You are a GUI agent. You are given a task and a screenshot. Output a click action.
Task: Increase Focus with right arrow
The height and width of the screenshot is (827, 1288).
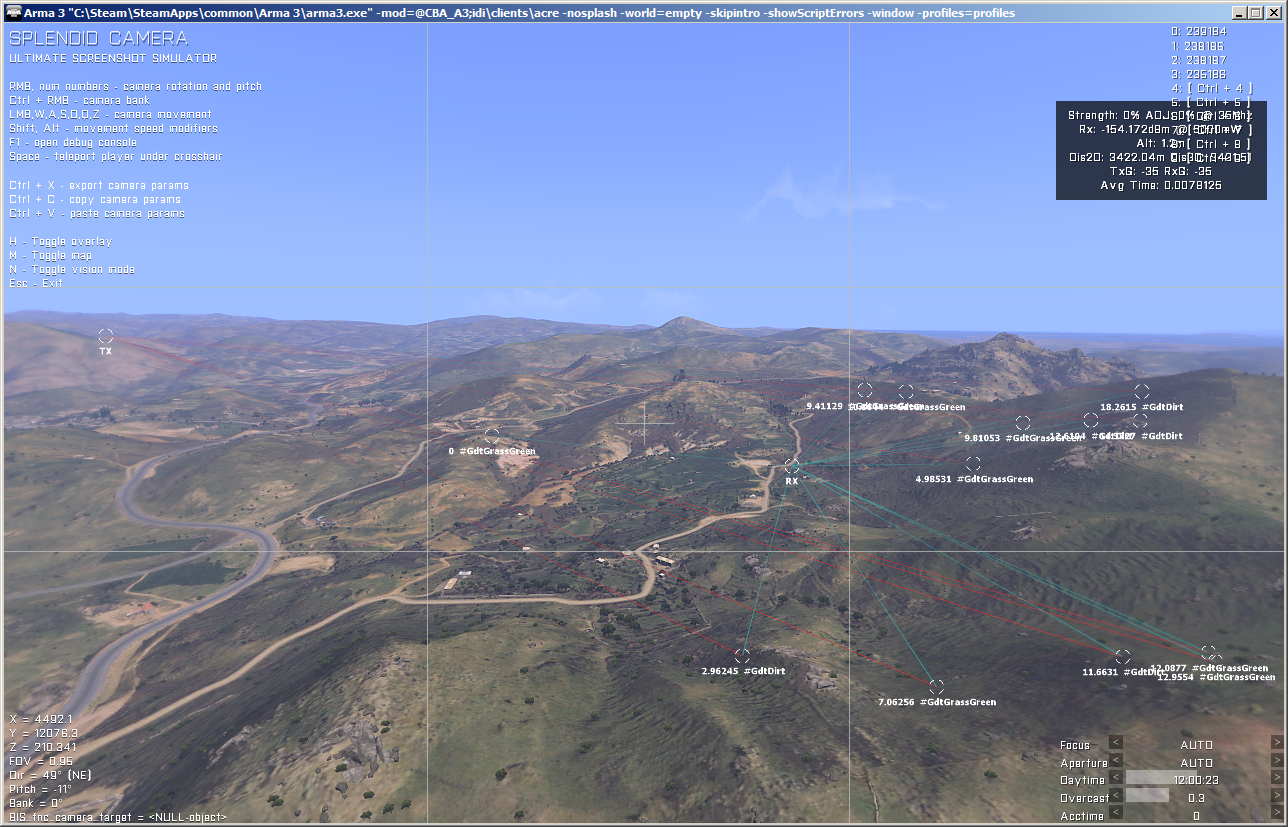[1277, 742]
